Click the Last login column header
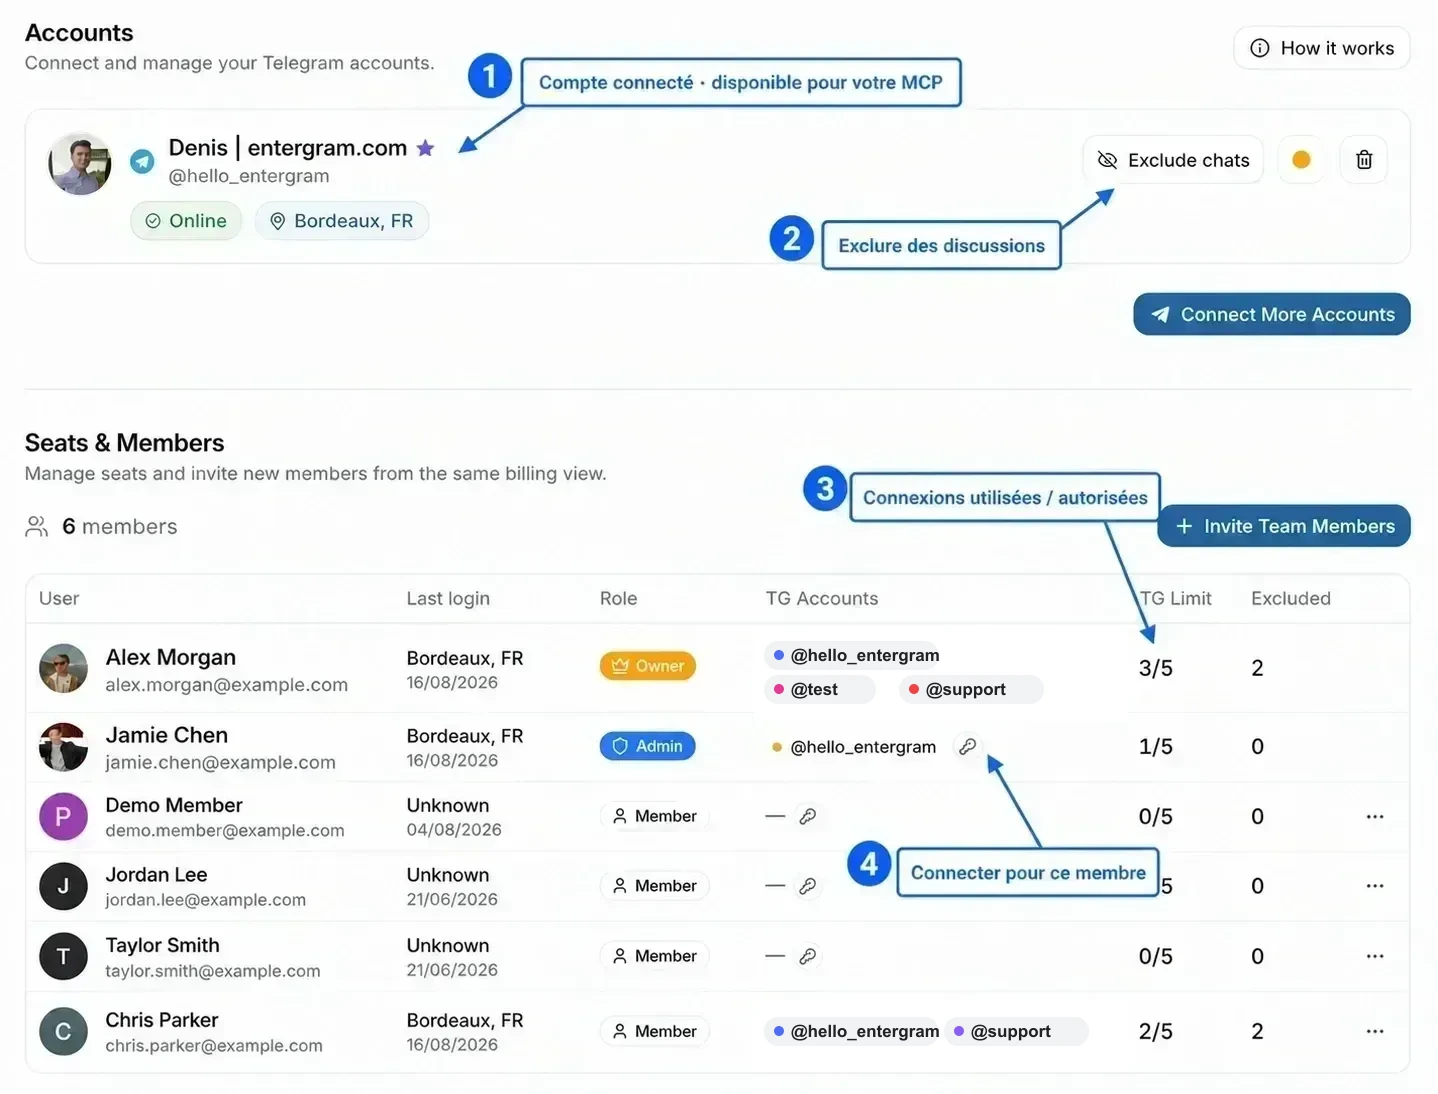 pyautogui.click(x=448, y=598)
